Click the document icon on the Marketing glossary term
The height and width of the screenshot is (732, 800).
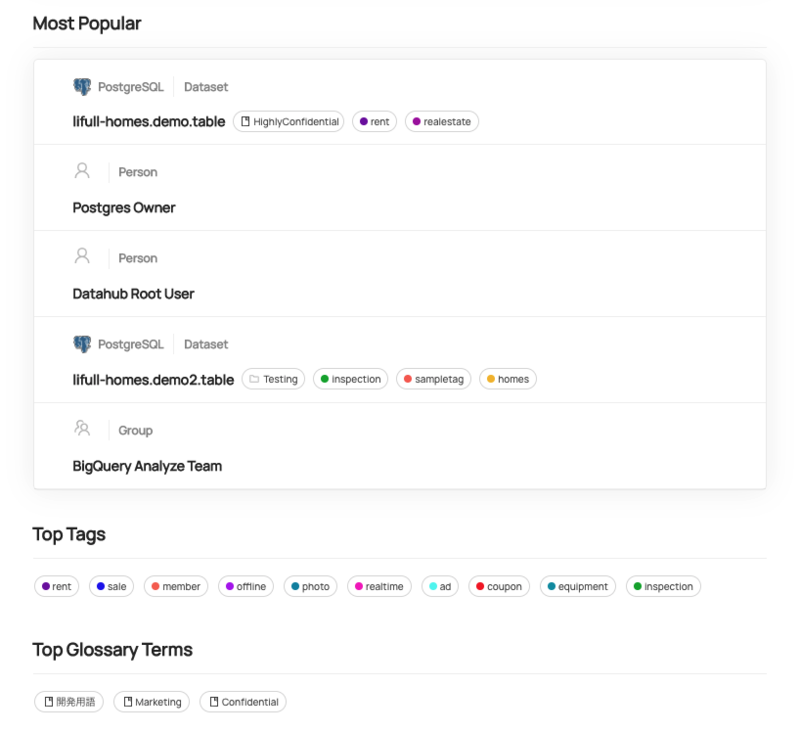click(x=127, y=702)
